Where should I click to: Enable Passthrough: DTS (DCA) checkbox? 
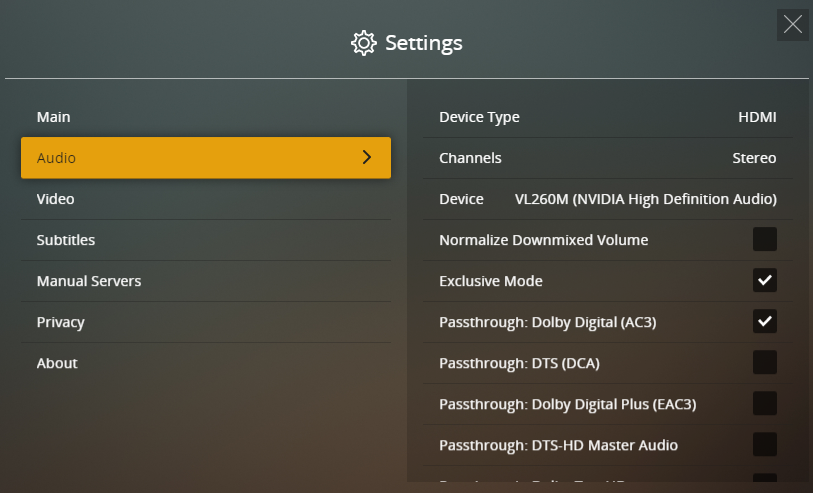click(765, 362)
